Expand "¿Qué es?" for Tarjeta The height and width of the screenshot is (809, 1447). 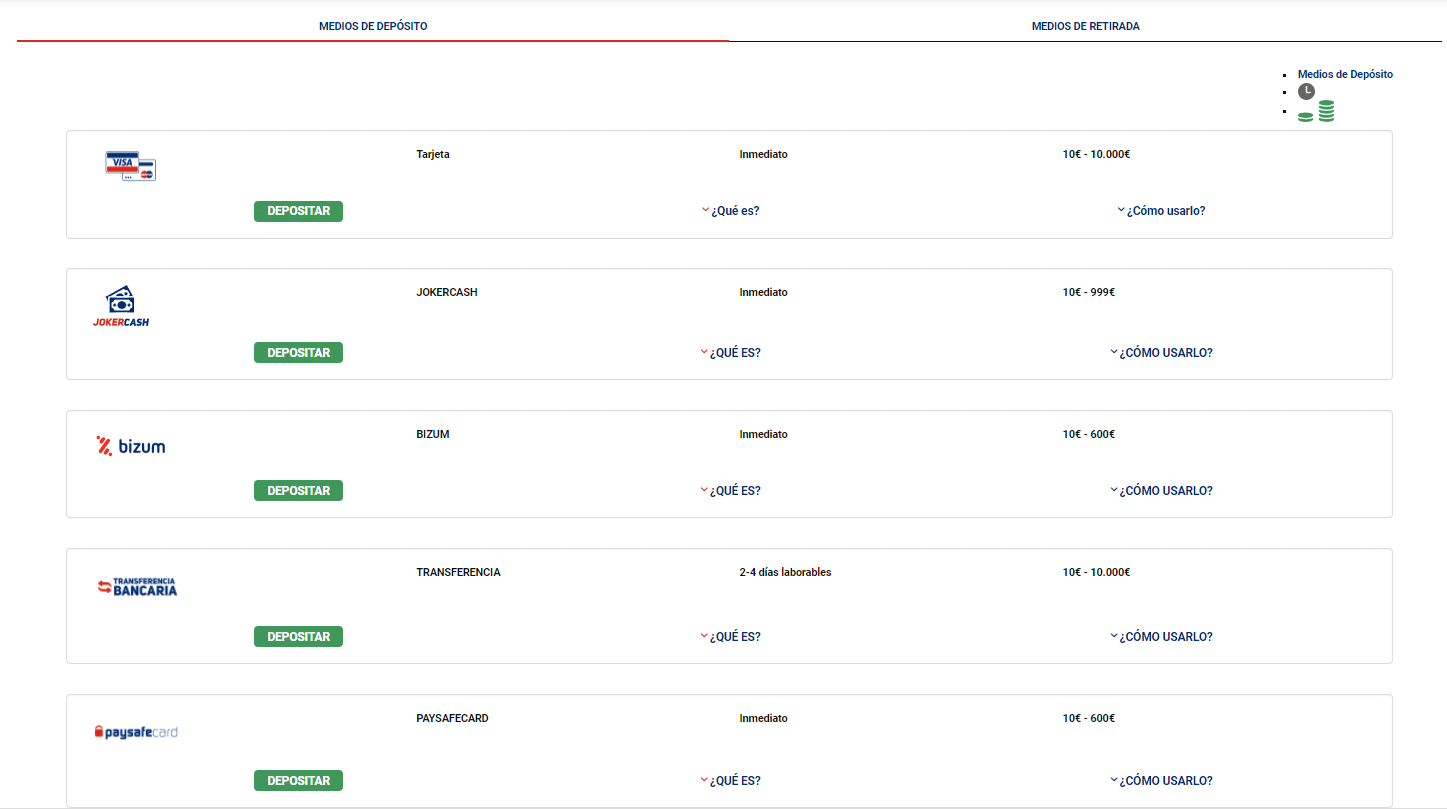tap(734, 211)
